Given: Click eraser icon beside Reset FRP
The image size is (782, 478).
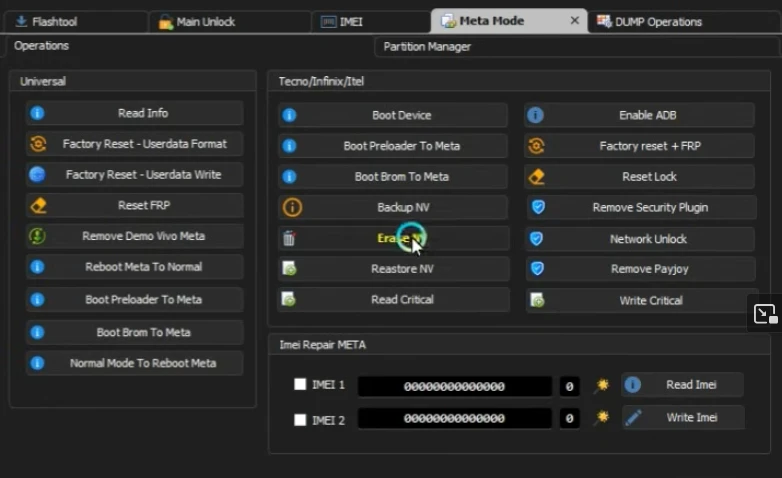Looking at the screenshot, I should (x=38, y=206).
